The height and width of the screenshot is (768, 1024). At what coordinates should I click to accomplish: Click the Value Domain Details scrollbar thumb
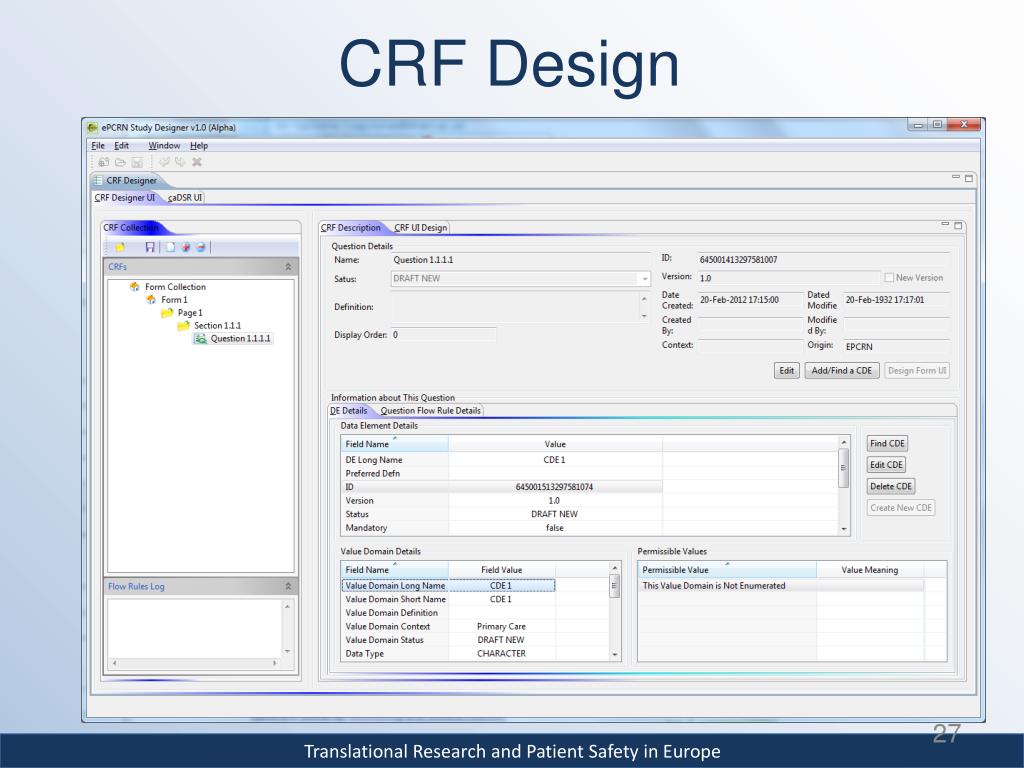615,586
